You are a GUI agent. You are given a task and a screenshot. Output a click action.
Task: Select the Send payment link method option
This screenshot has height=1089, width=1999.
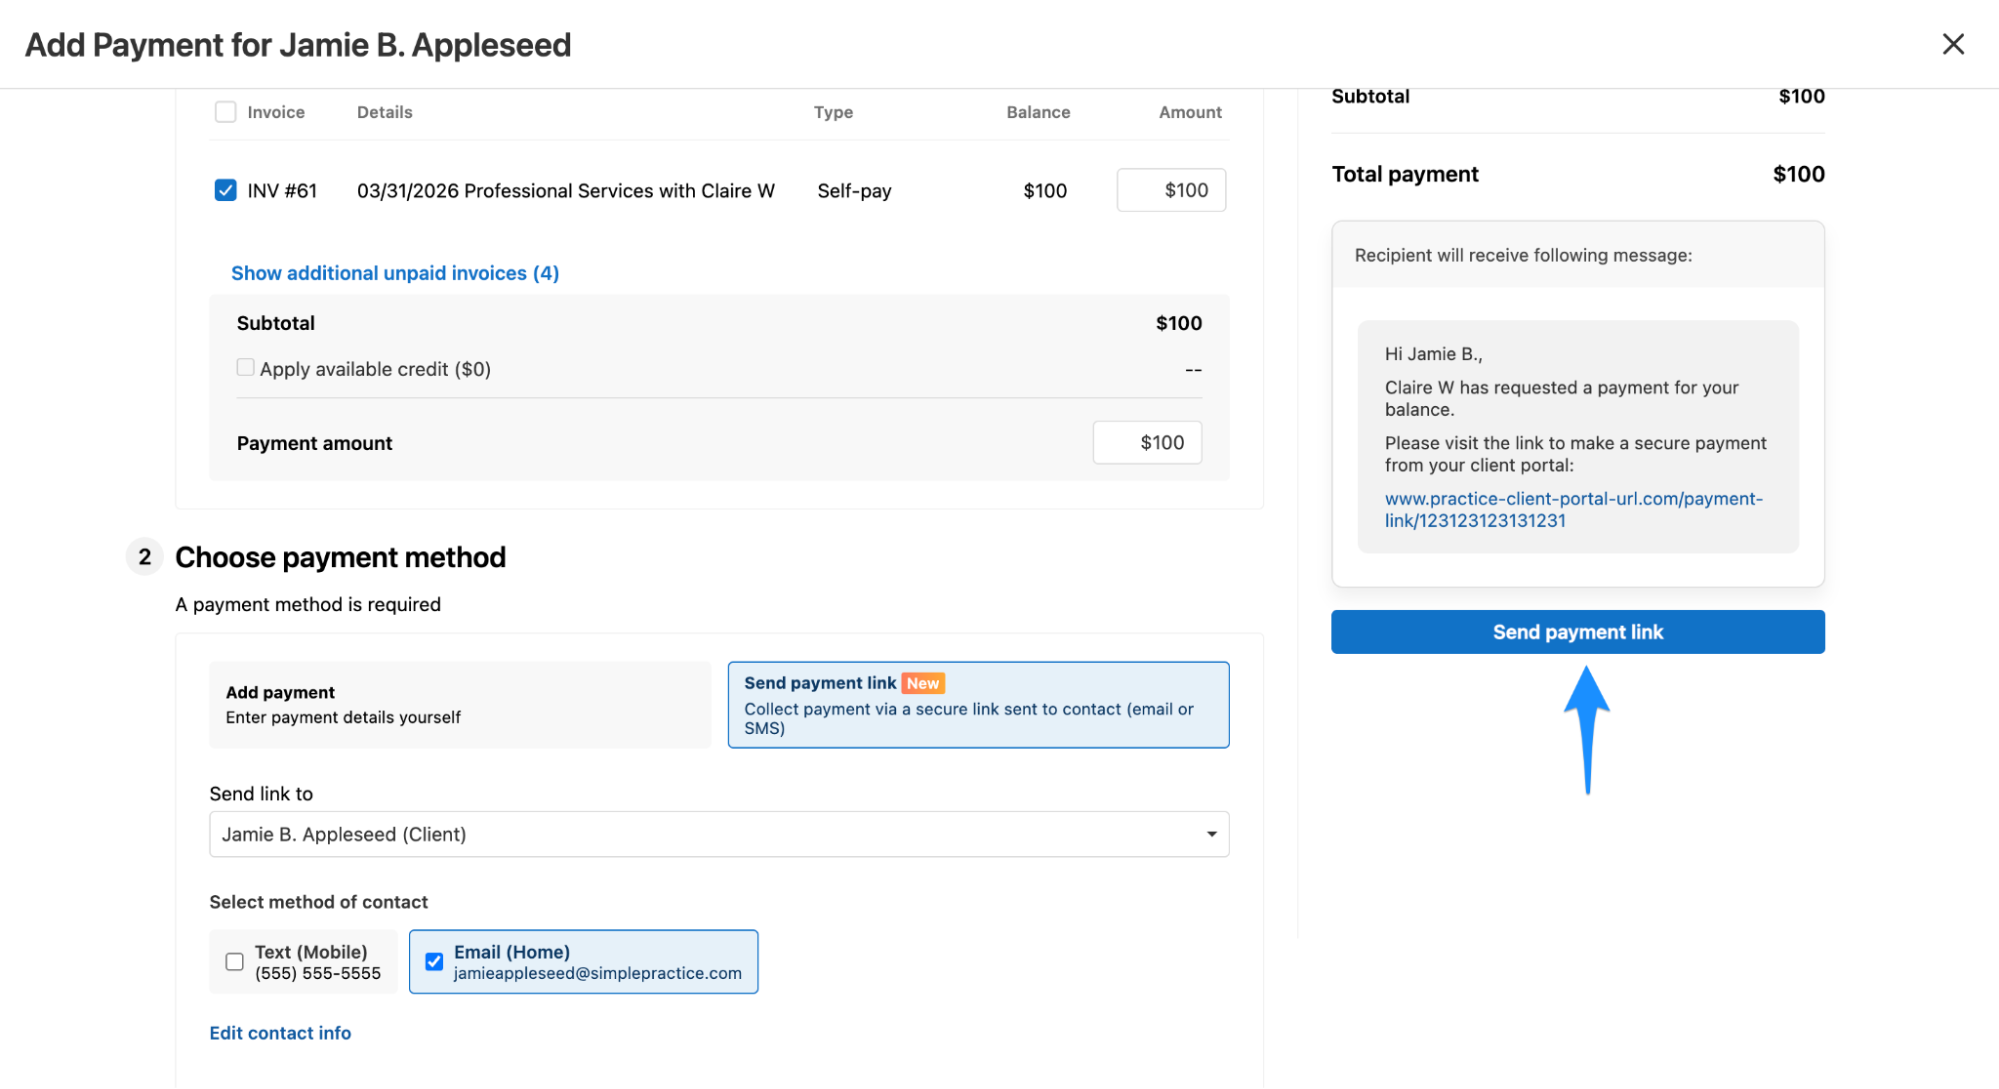(x=978, y=705)
